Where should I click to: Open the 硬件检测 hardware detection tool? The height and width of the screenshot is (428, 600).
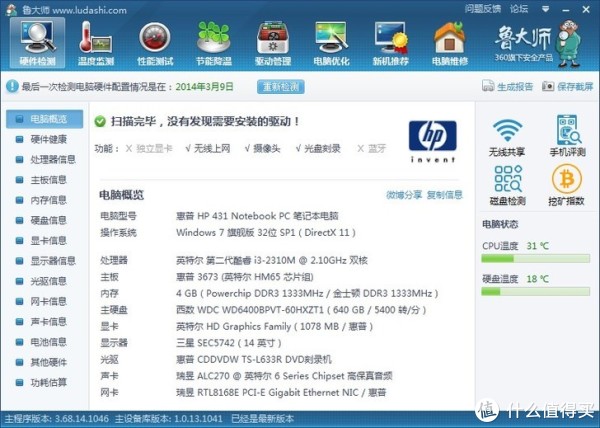coord(38,43)
